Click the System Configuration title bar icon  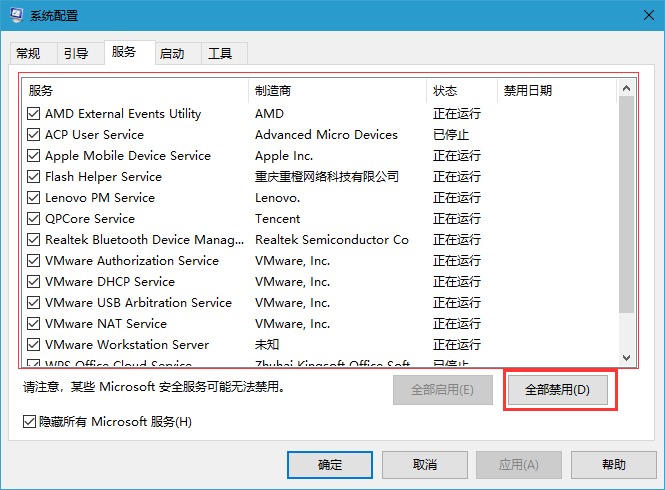pyautogui.click(x=16, y=16)
